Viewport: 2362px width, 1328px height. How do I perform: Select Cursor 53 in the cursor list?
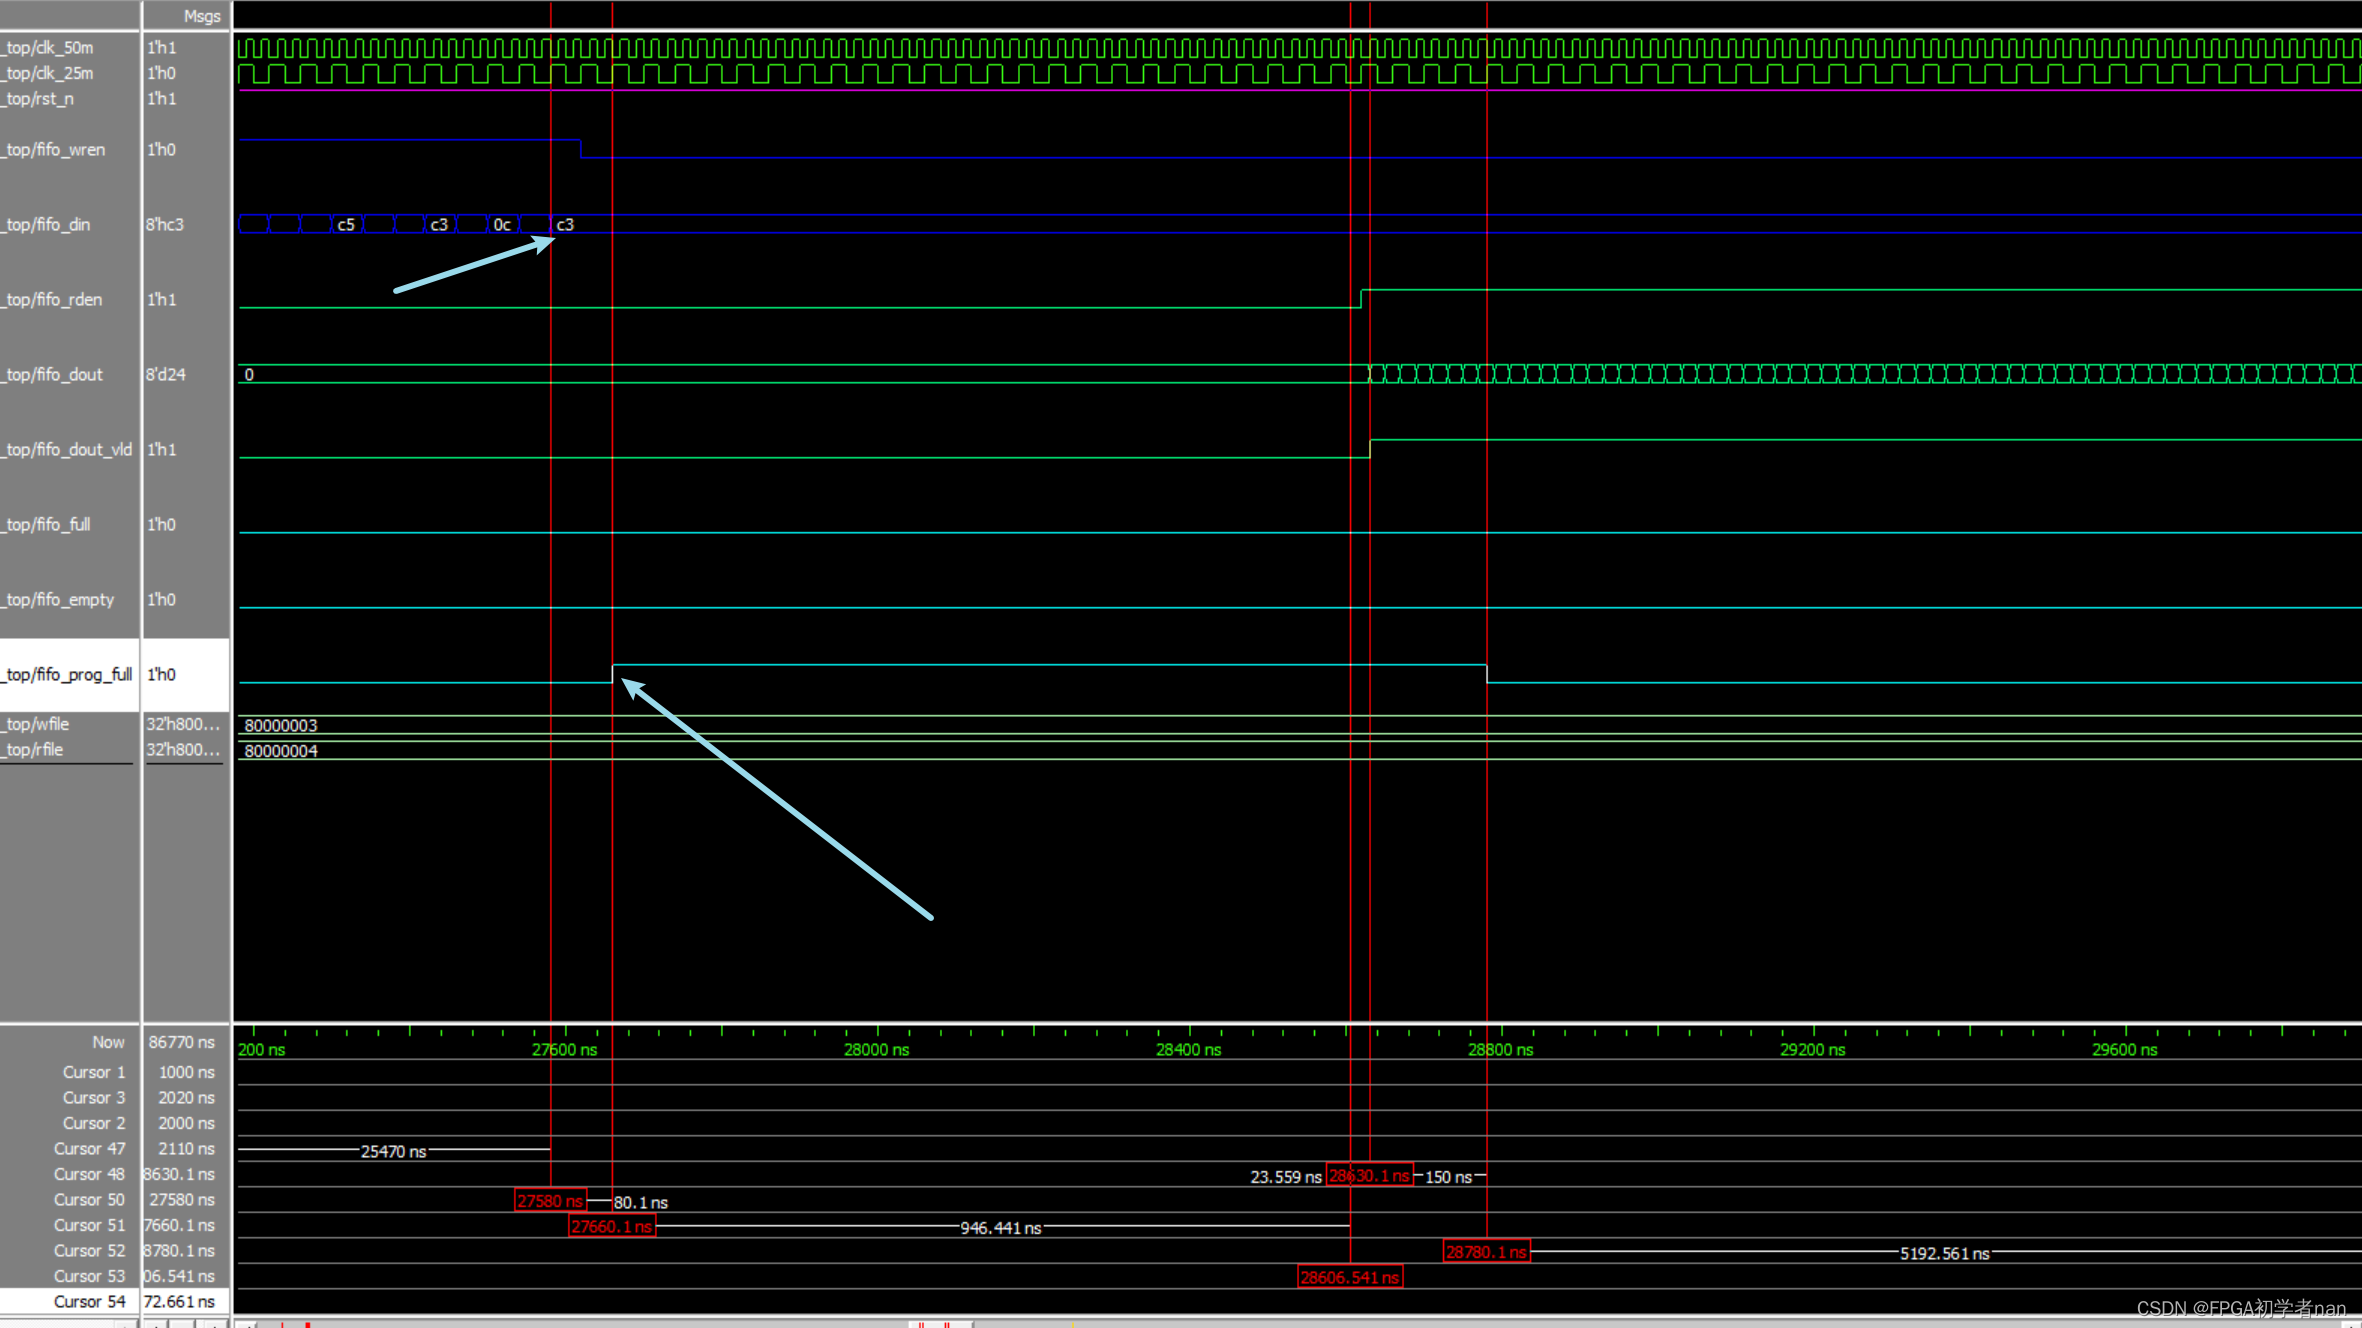point(89,1276)
